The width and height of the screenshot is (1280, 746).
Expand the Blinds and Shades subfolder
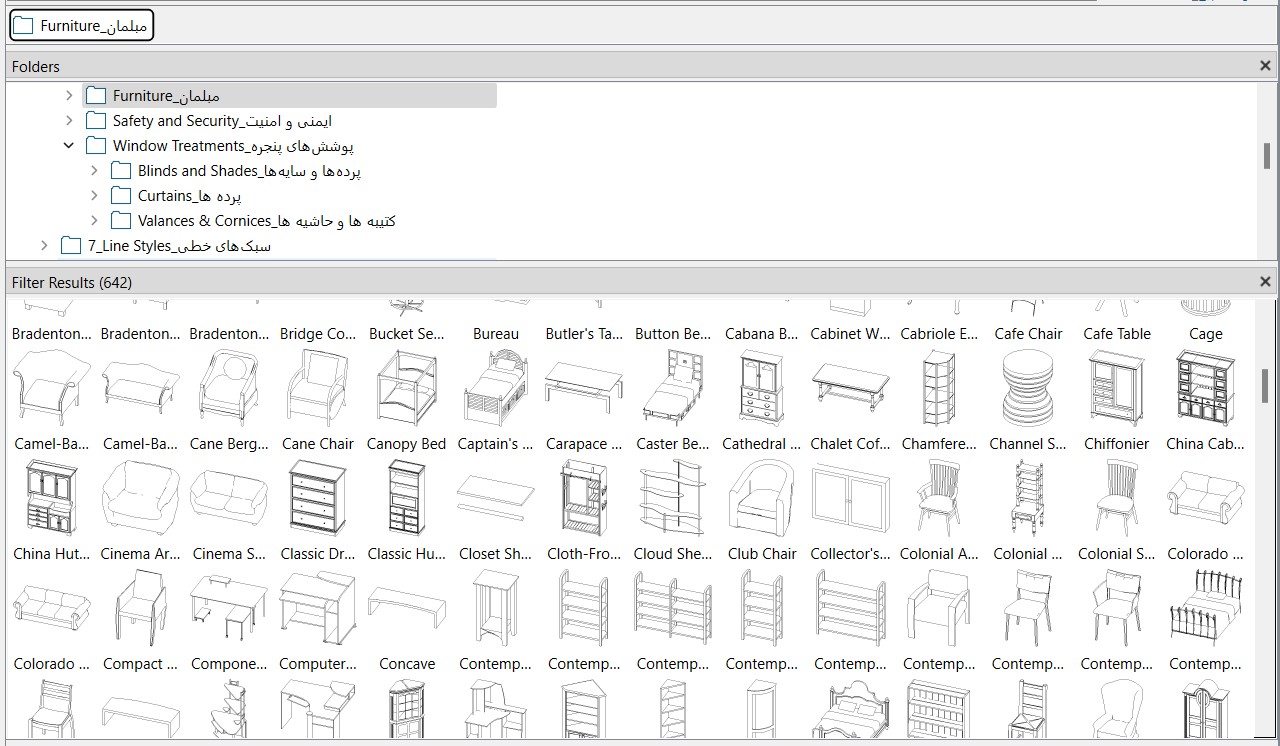(94, 171)
